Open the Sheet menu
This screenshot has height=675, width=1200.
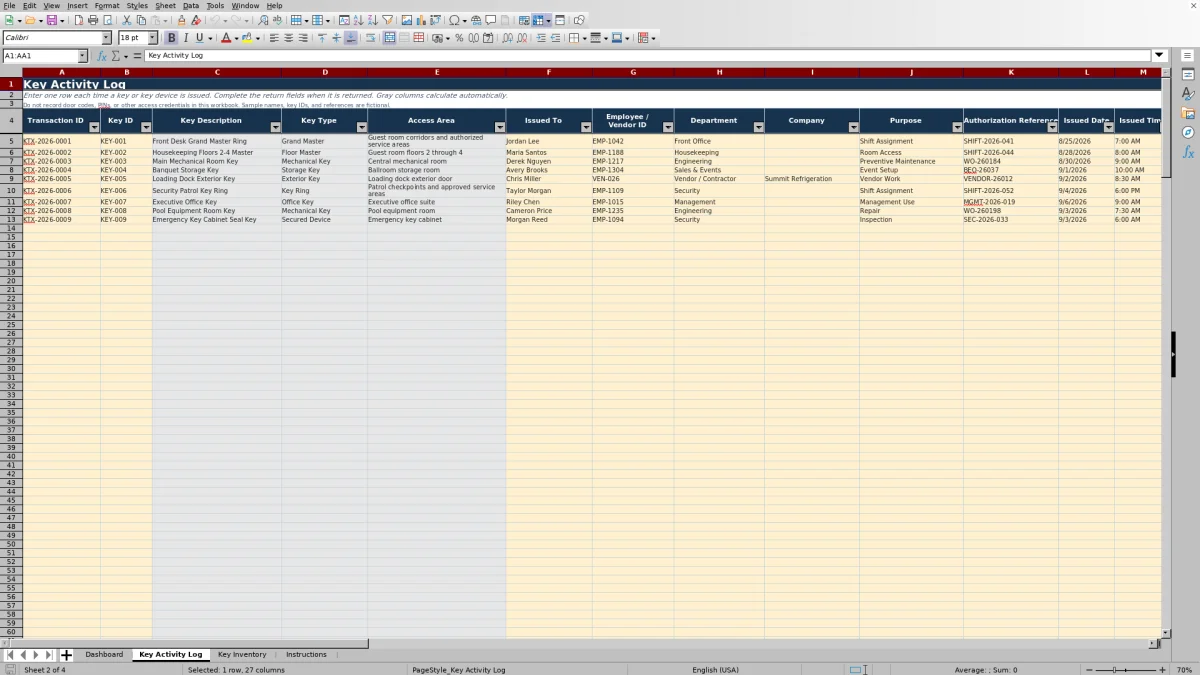point(165,5)
